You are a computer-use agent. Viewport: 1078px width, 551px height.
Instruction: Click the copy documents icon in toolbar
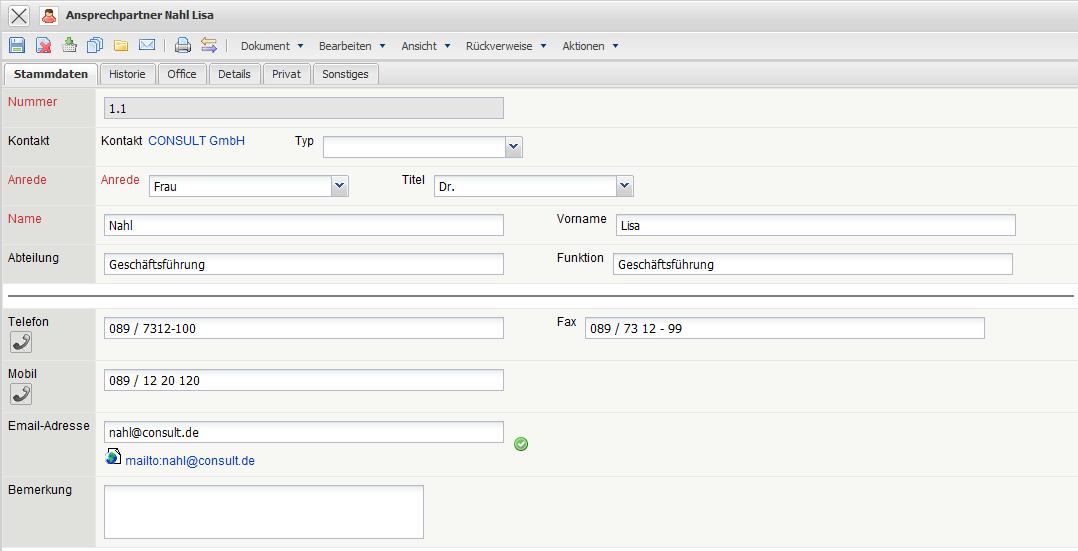coord(95,45)
